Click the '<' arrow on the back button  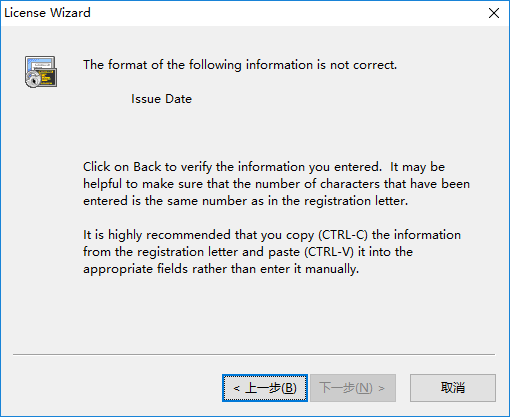click(x=237, y=388)
